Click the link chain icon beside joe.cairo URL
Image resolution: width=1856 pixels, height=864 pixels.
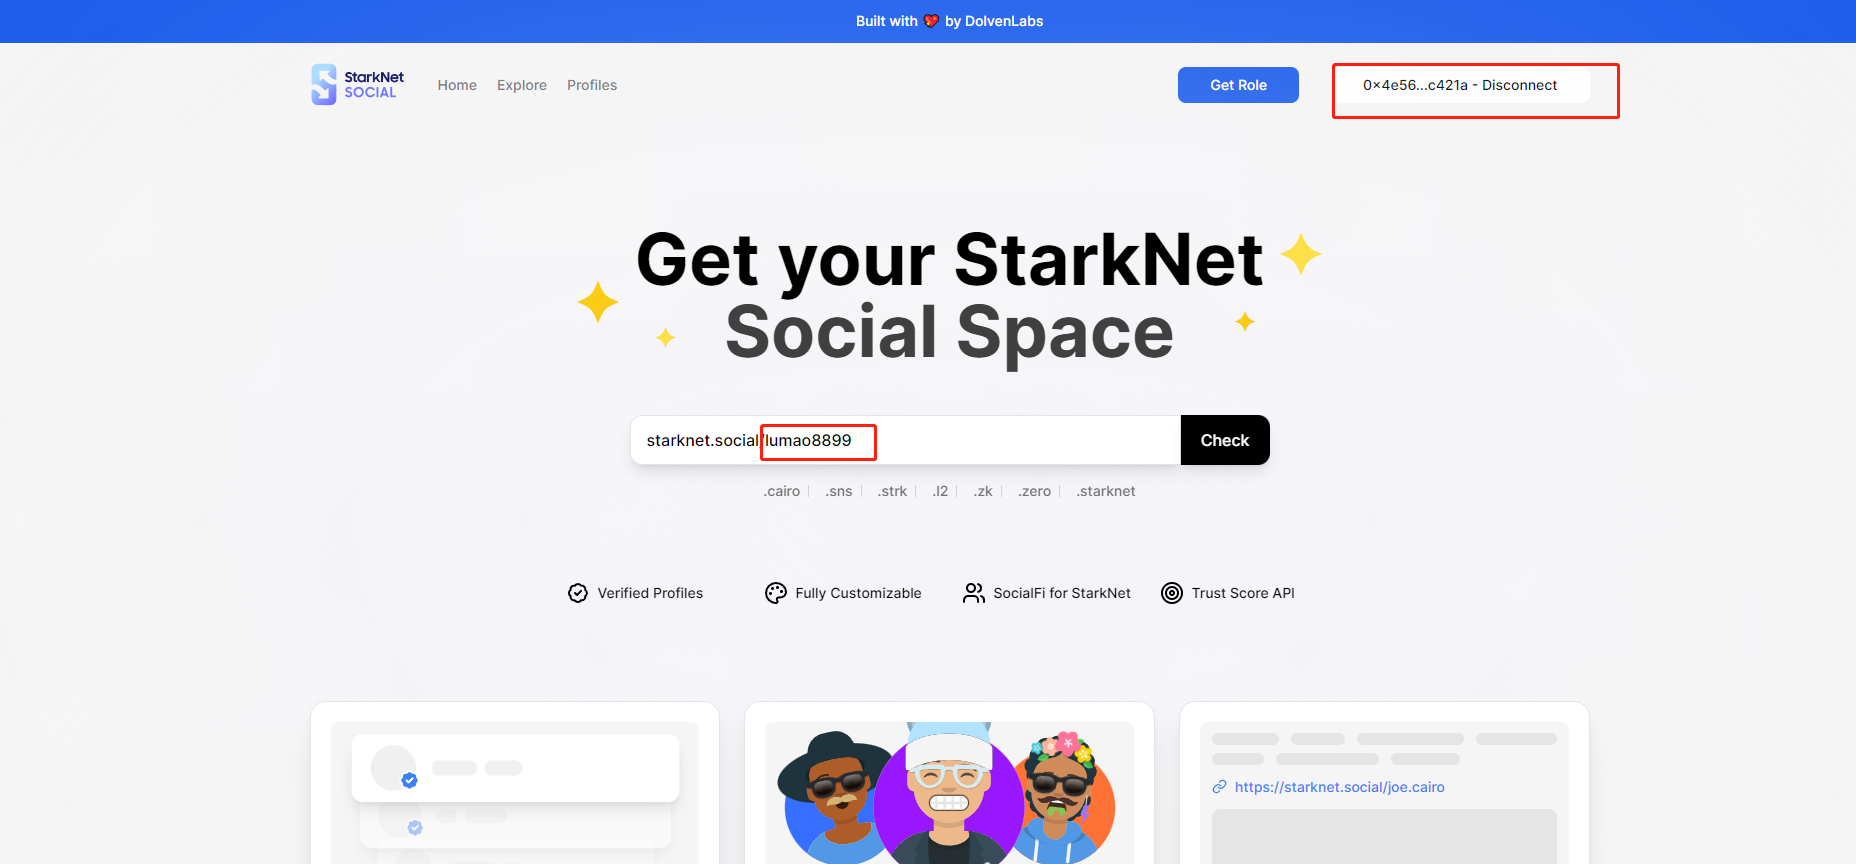1220,787
